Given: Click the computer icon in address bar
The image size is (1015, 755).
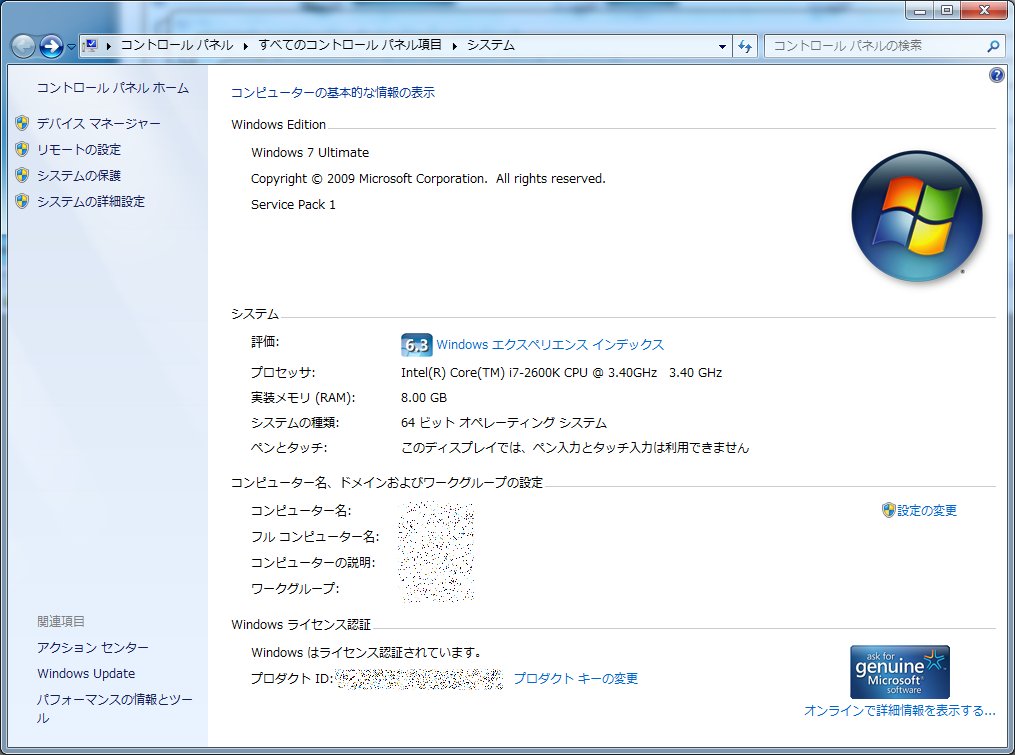Looking at the screenshot, I should coord(91,45).
